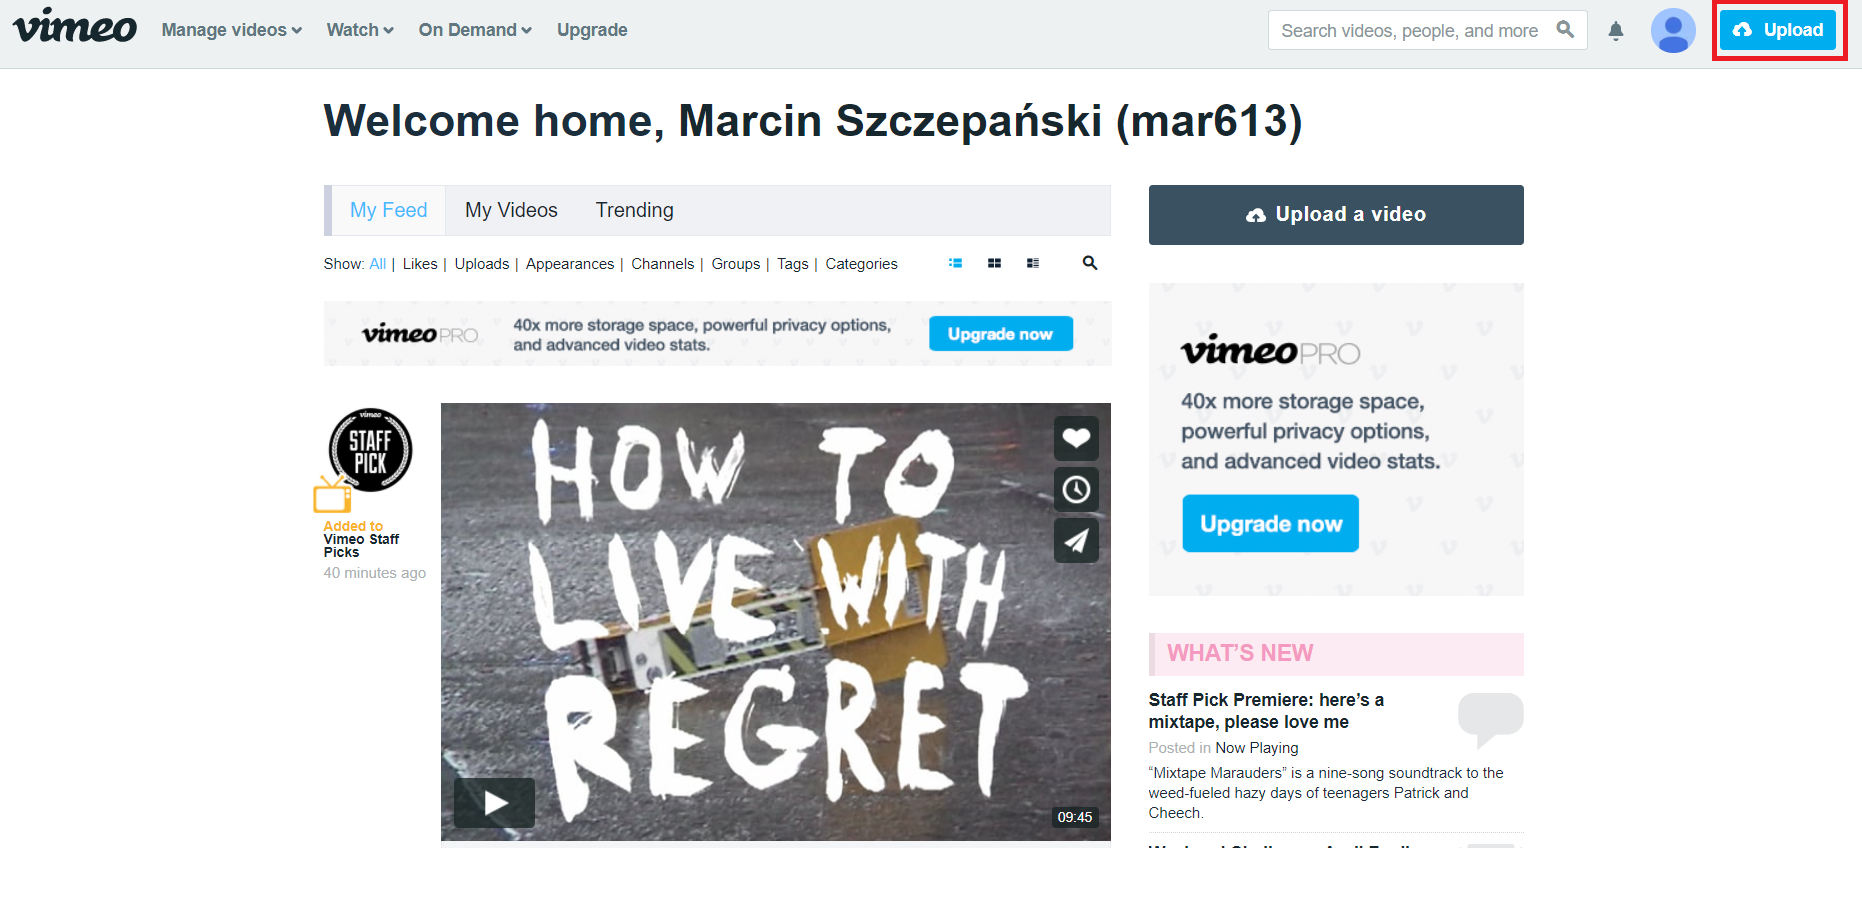Open the notifications bell
Screen dimensions: 1862x909
[x=1615, y=31]
